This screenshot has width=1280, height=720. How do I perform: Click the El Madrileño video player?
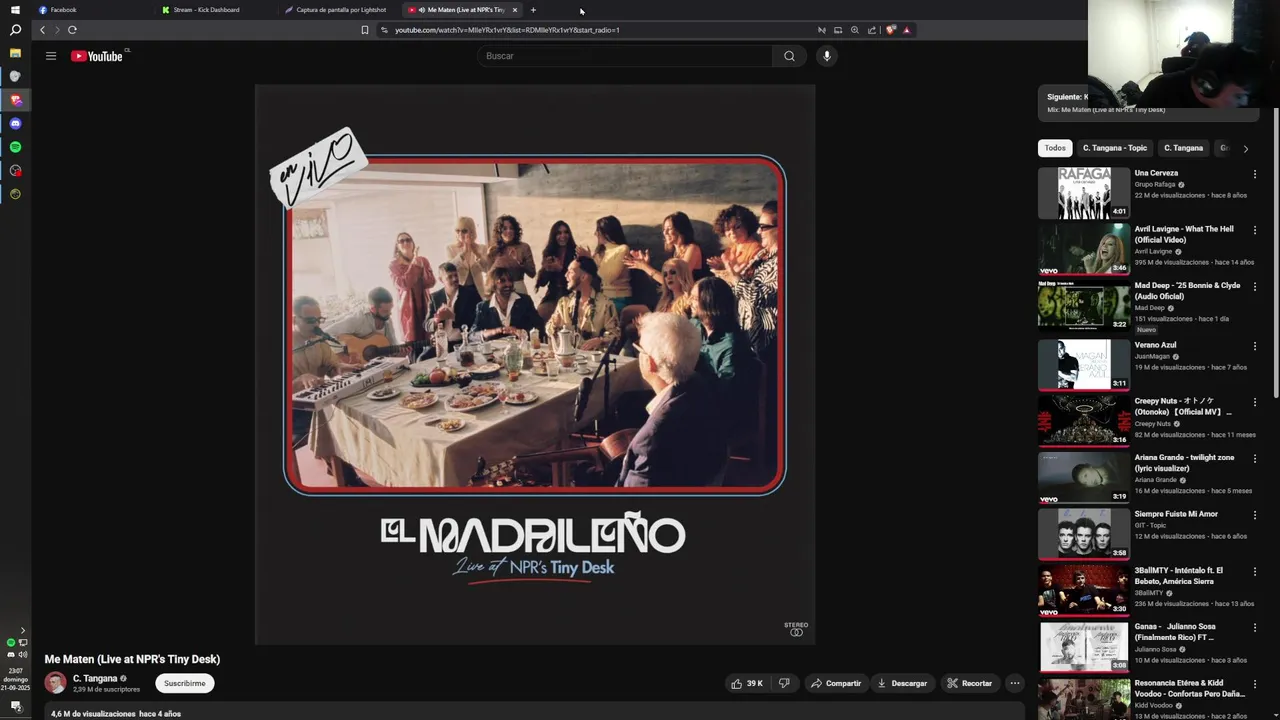[x=535, y=364]
